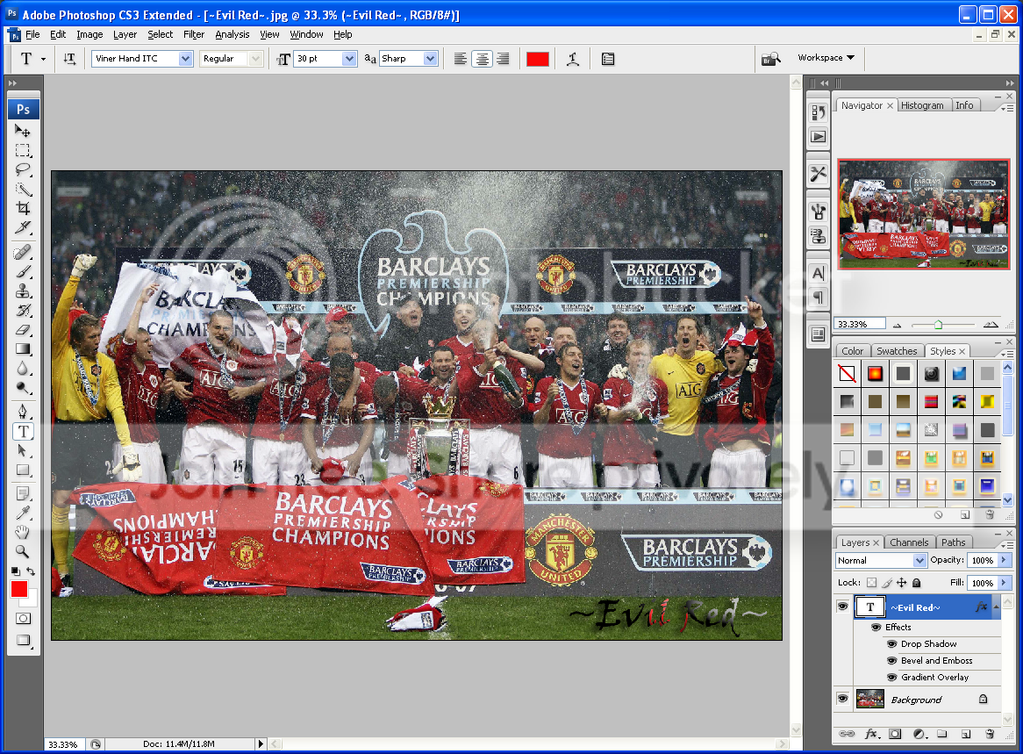
Task: Open the font family dropdown
Action: point(185,59)
